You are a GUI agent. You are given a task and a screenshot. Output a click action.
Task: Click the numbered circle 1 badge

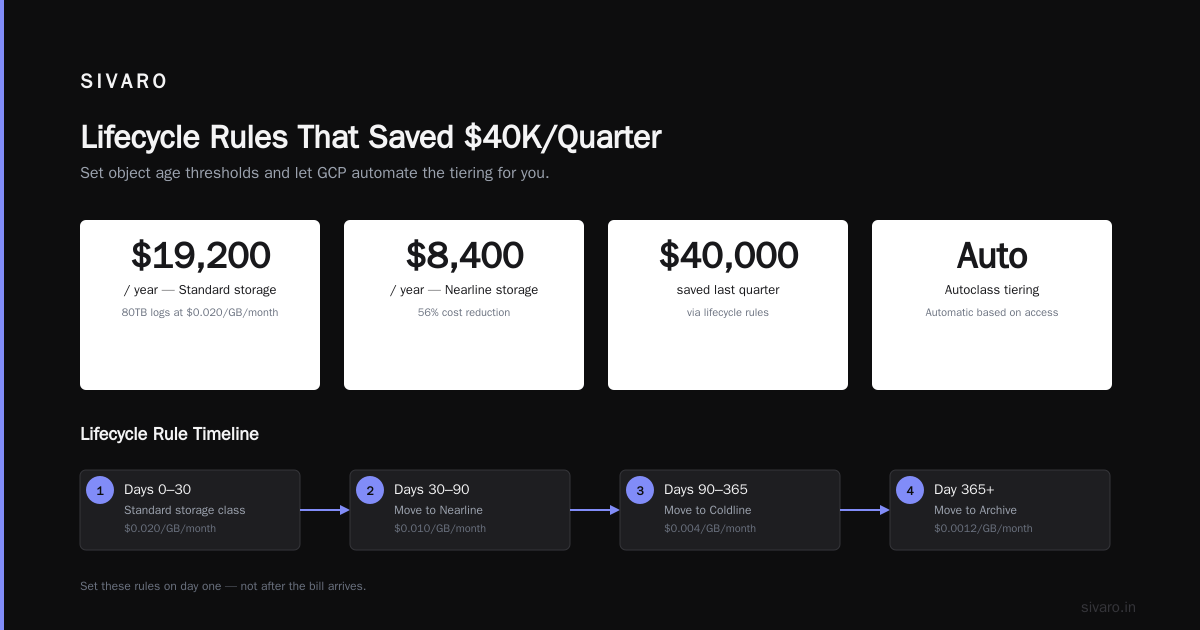pos(100,490)
